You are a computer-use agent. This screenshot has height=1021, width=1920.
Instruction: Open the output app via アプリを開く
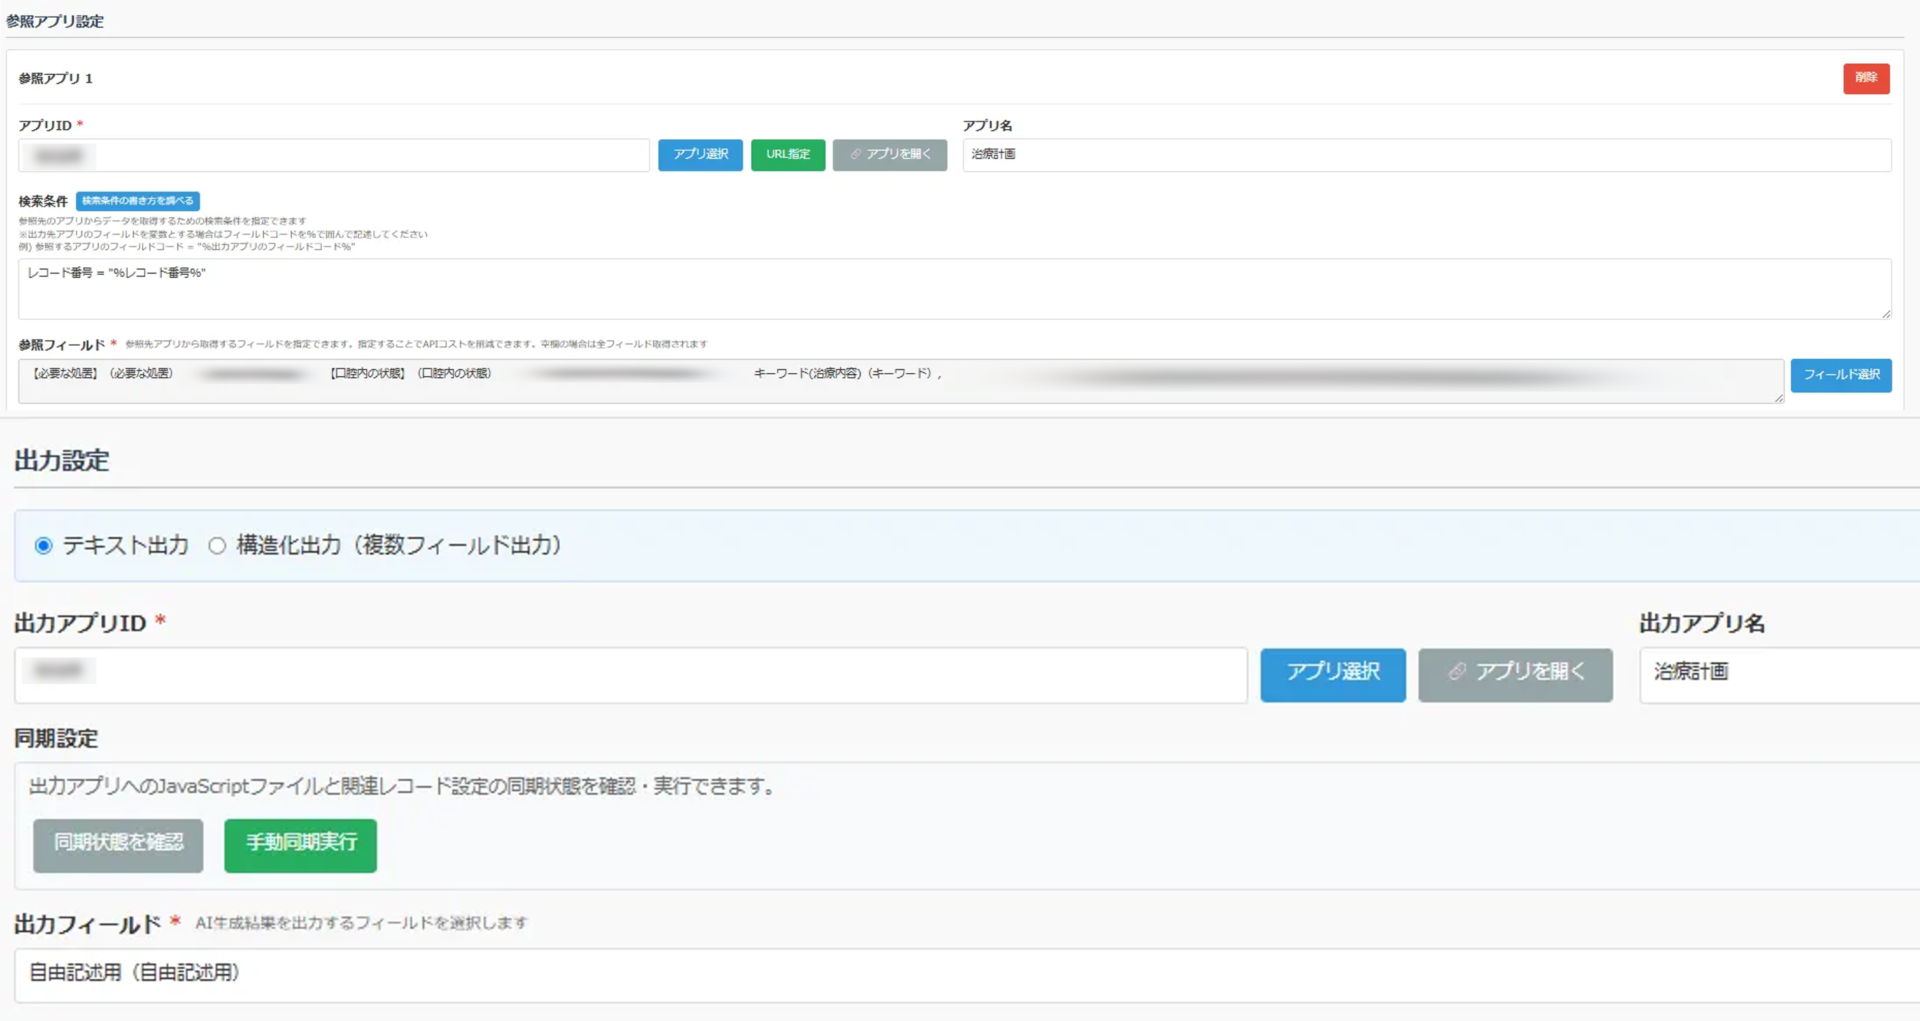pyautogui.click(x=1514, y=674)
